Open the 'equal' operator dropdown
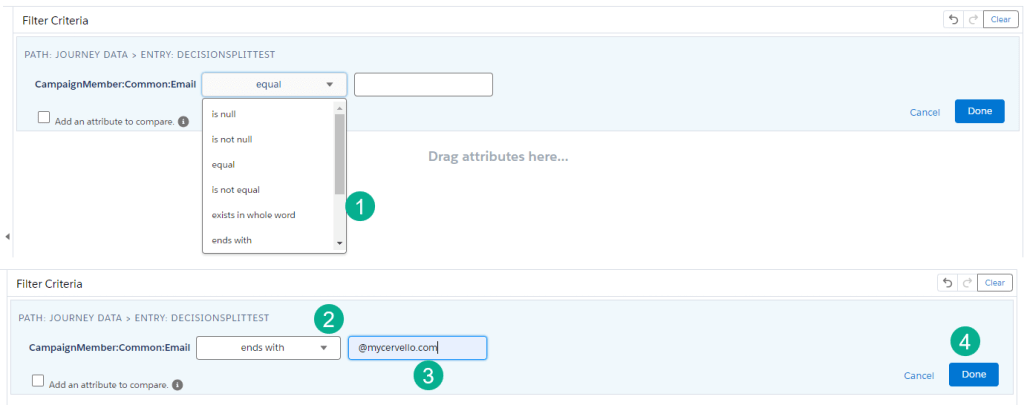1024x405 pixels. point(274,85)
